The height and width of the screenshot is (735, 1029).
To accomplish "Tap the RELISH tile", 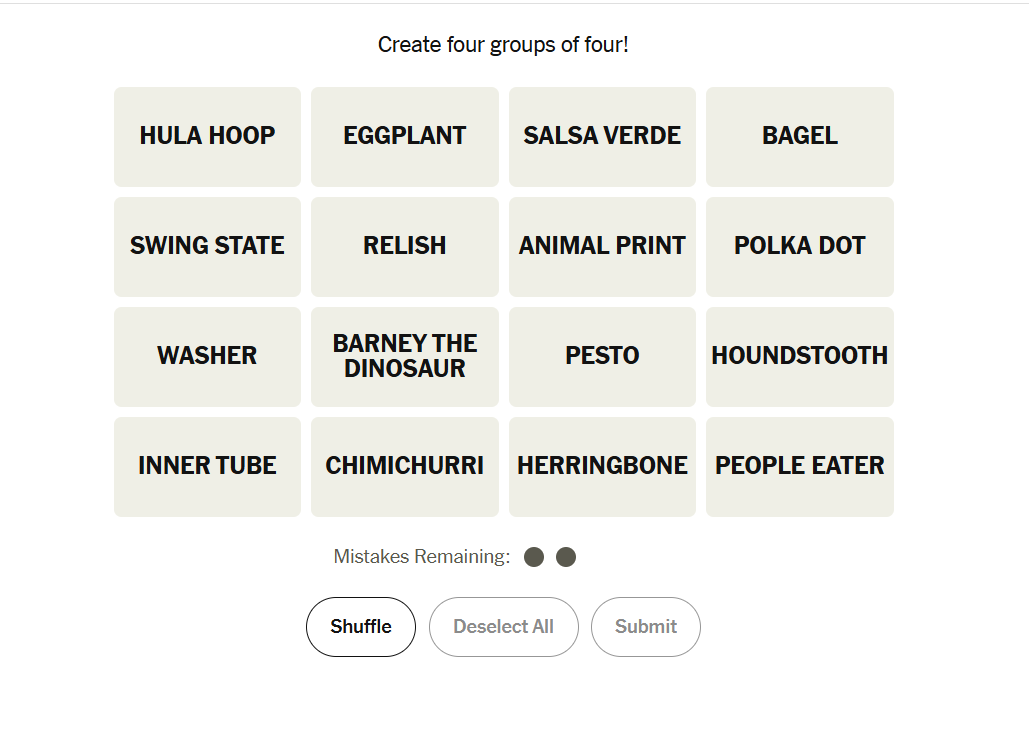I will 404,246.
